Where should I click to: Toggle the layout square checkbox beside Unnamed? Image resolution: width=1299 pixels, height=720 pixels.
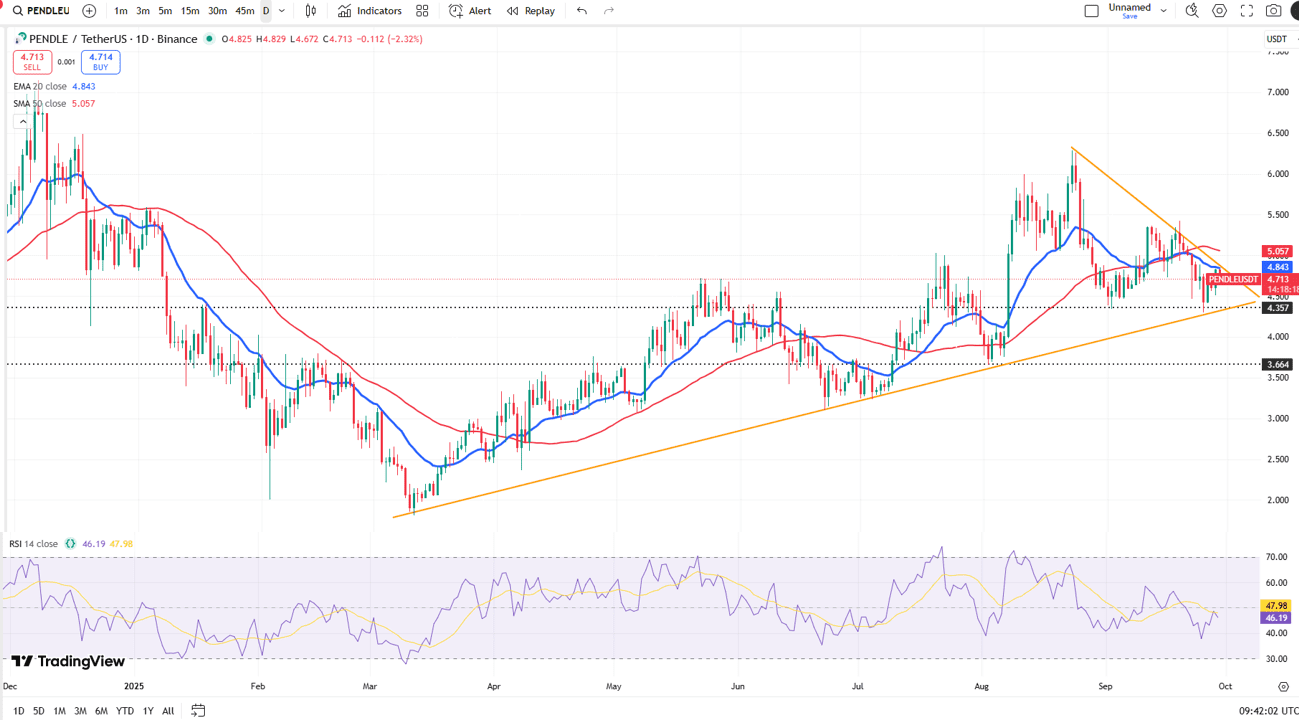pos(1092,11)
